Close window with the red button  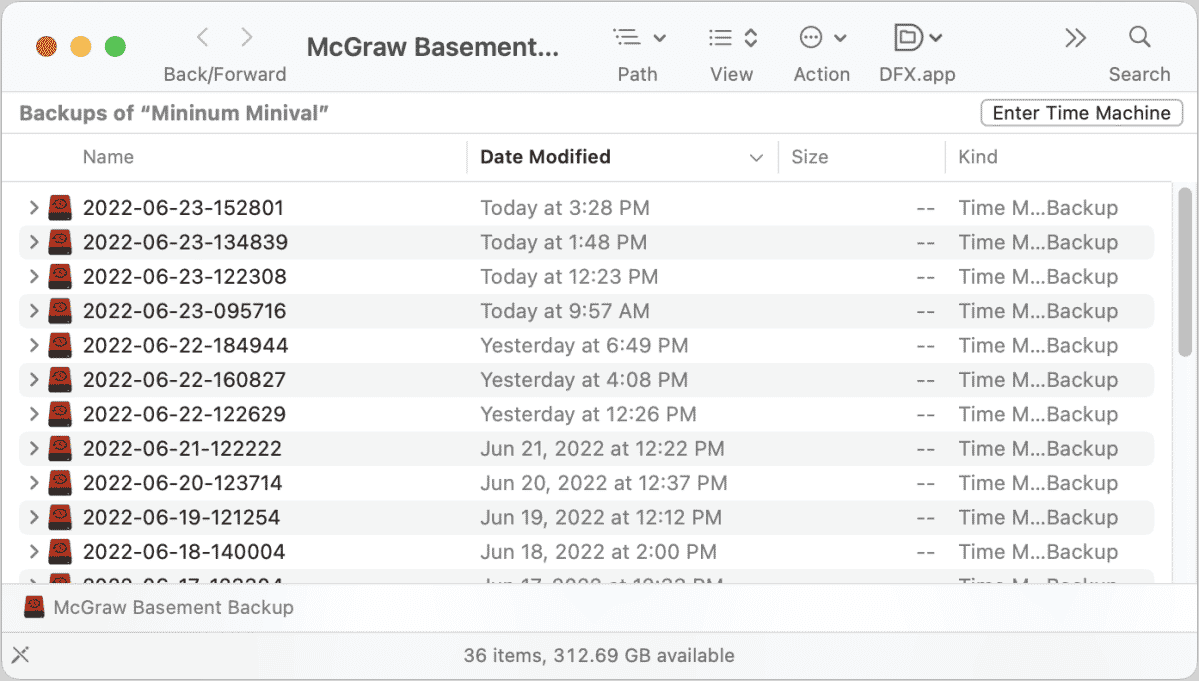tap(47, 47)
